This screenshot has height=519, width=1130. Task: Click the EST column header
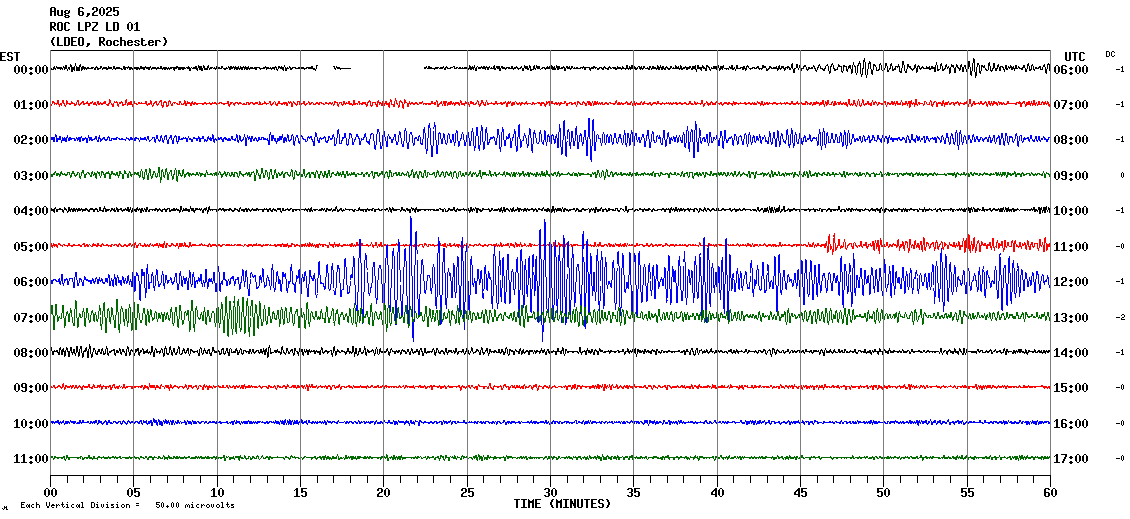(x=10, y=56)
